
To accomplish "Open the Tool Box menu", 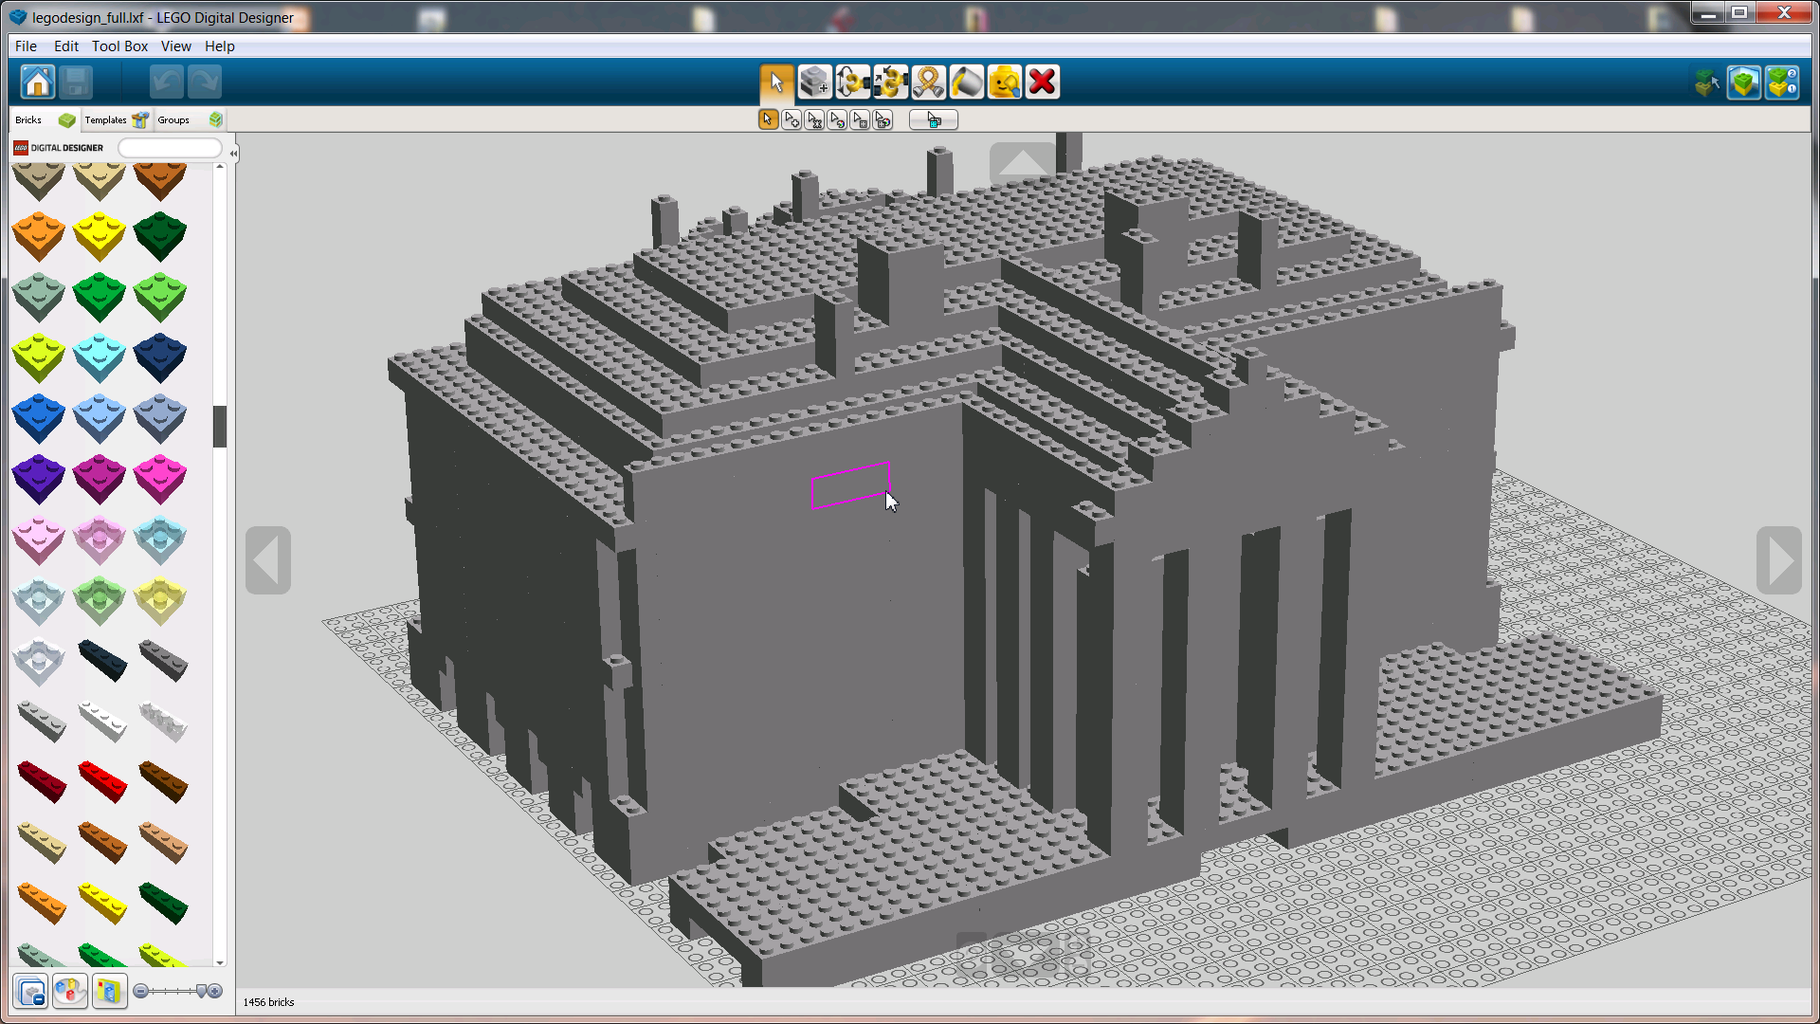I will 119,46.
